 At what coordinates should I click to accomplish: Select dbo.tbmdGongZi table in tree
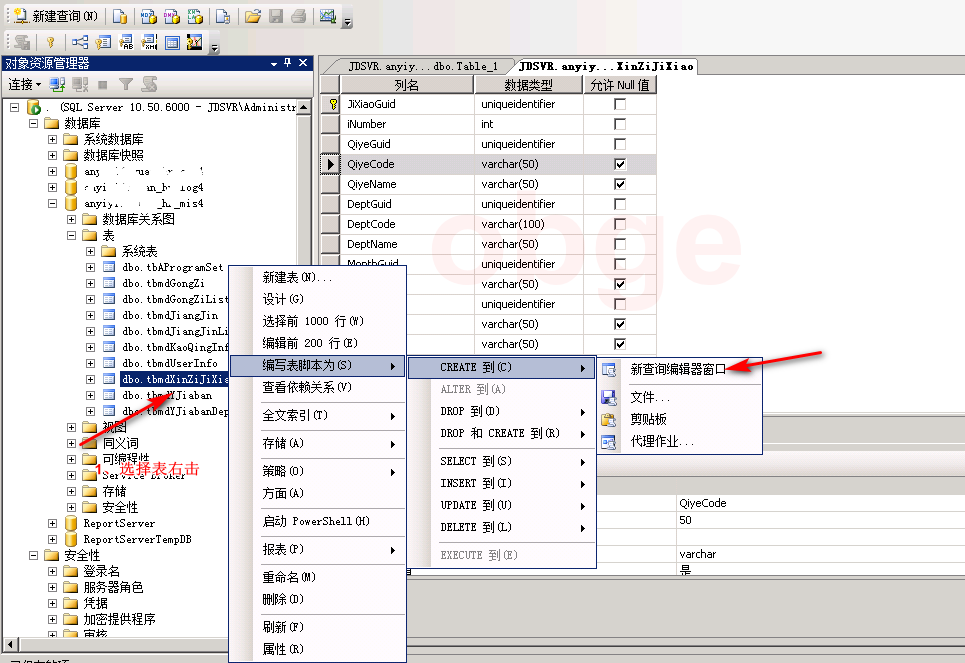coord(163,284)
